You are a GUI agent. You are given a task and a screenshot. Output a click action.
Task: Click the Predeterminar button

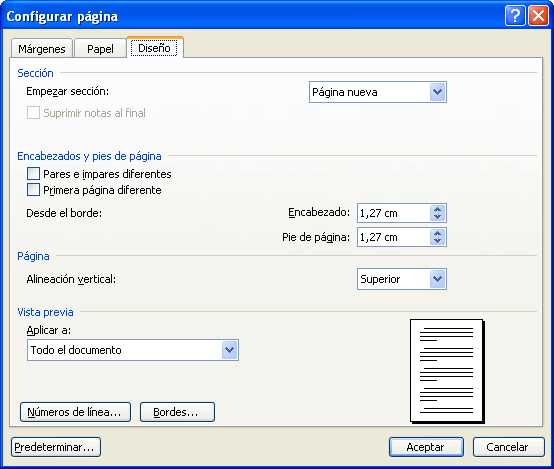[56, 447]
